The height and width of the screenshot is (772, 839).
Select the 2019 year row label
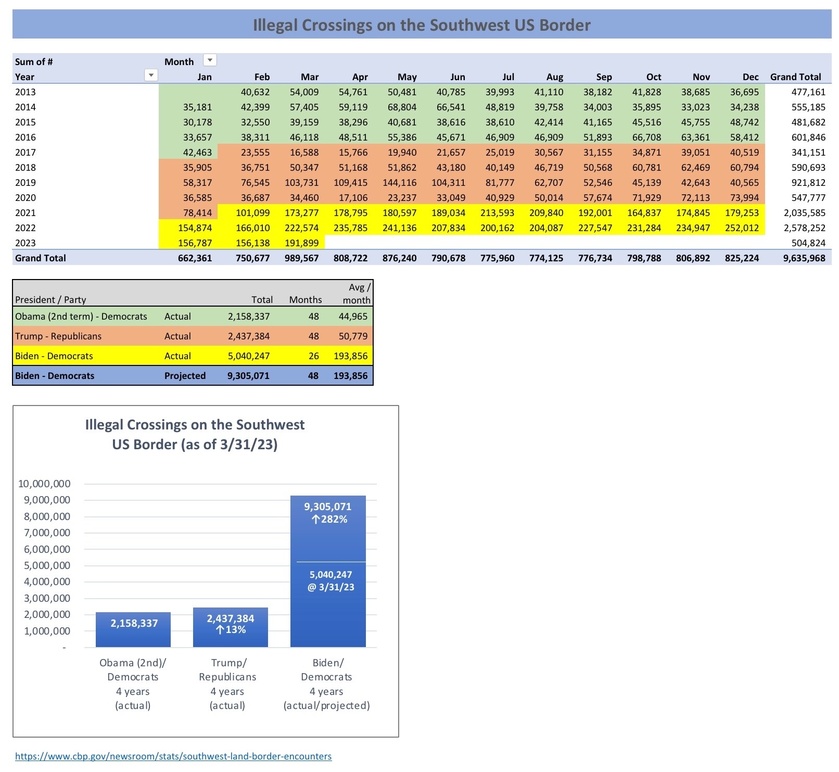point(25,182)
